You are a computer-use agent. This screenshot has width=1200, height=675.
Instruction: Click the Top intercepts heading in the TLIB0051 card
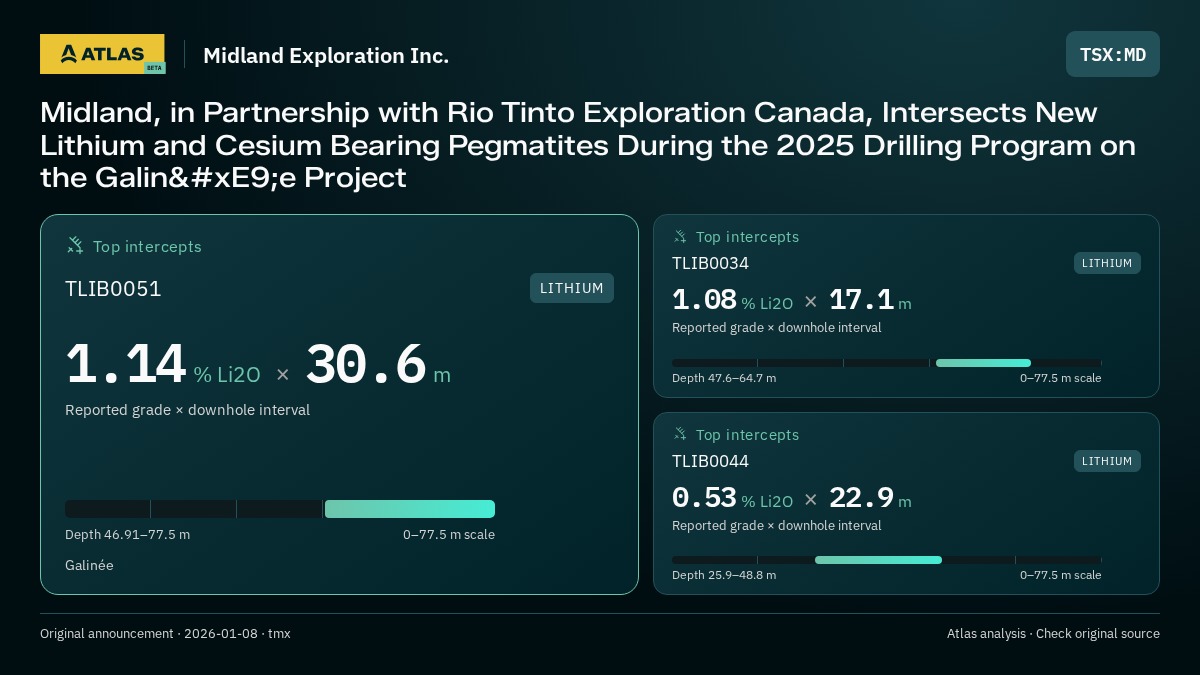(147, 247)
